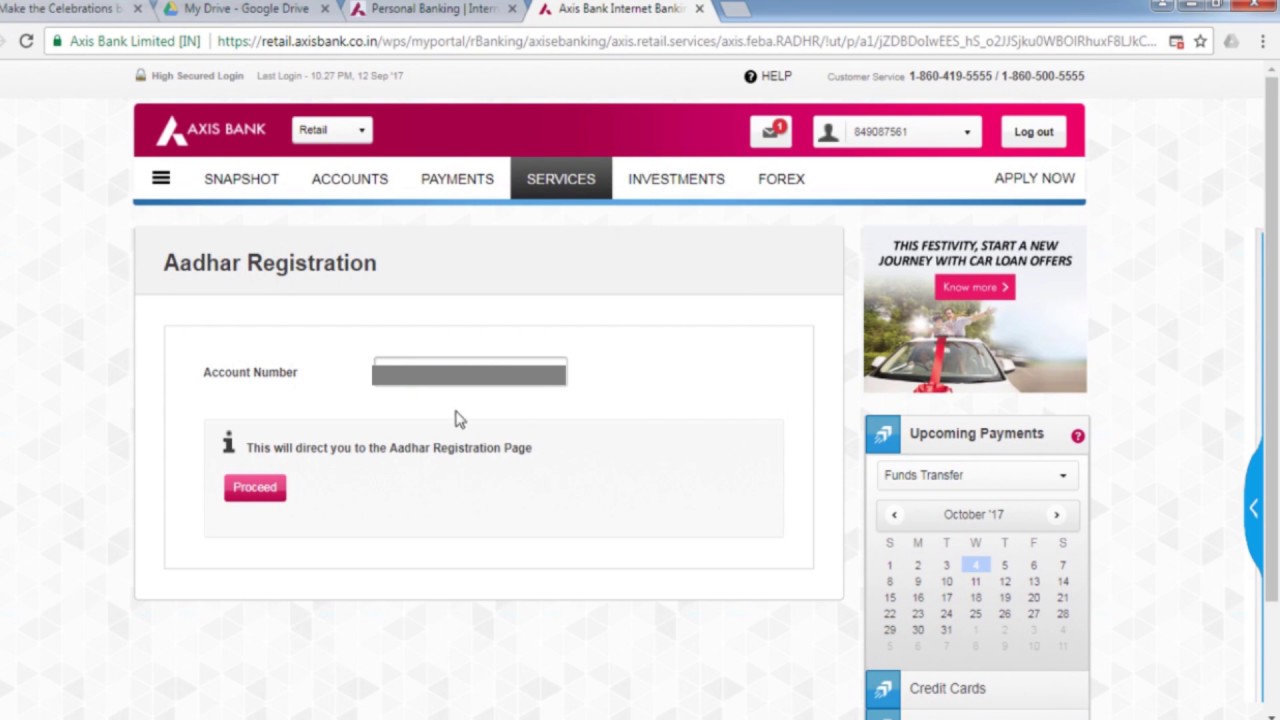Bookmark this page with star icon
This screenshot has height=720, width=1280.
[x=1200, y=41]
